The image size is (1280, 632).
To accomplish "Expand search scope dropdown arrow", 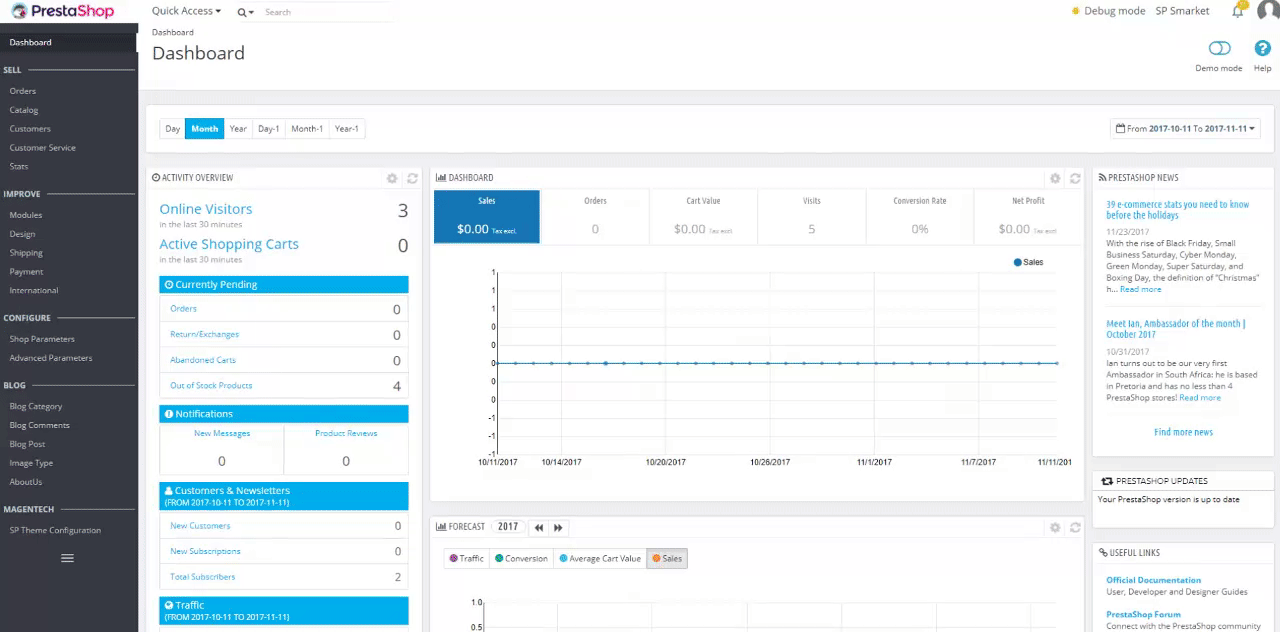I will [245, 12].
